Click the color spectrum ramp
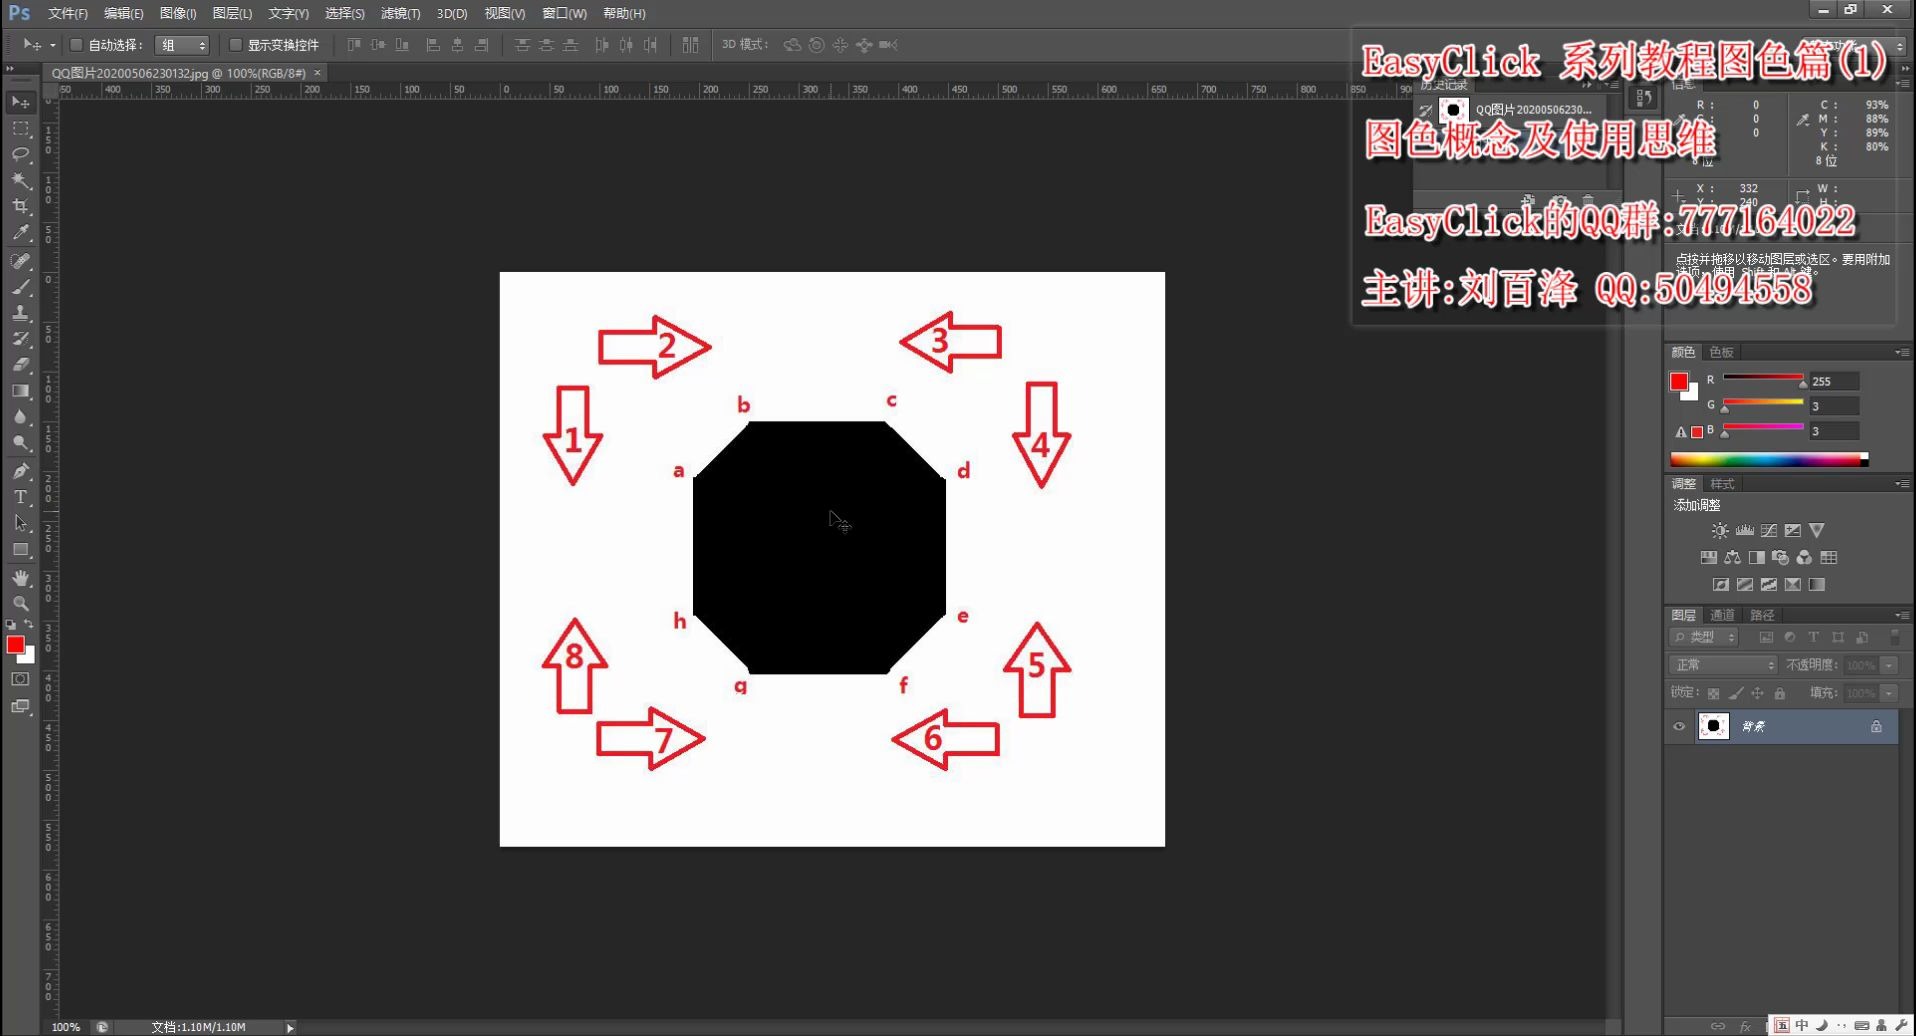 tap(1768, 459)
